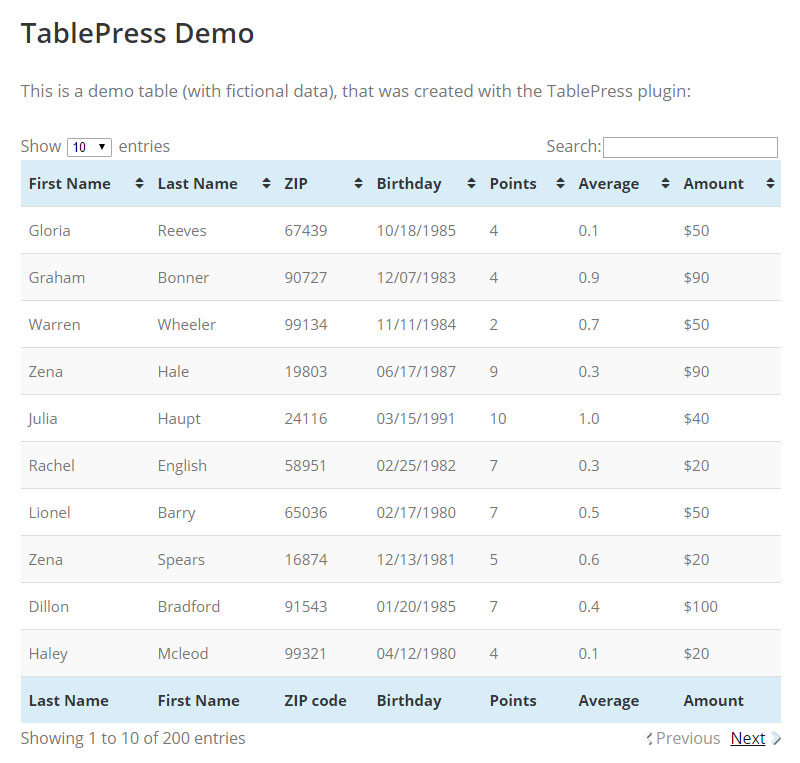Select the Gloria Reeves table row
The height and width of the screenshot is (763, 800).
[401, 230]
